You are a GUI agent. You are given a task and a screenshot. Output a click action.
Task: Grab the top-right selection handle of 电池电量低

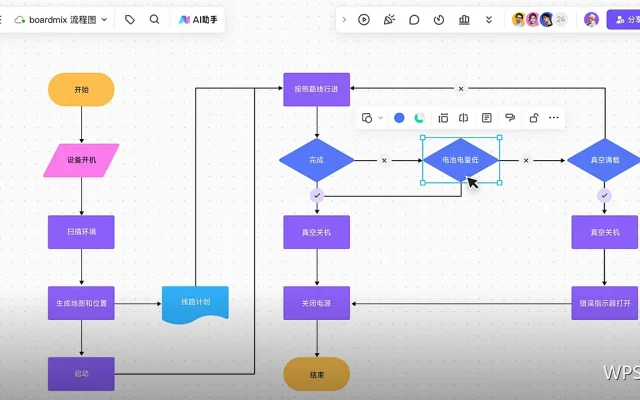(x=499, y=138)
